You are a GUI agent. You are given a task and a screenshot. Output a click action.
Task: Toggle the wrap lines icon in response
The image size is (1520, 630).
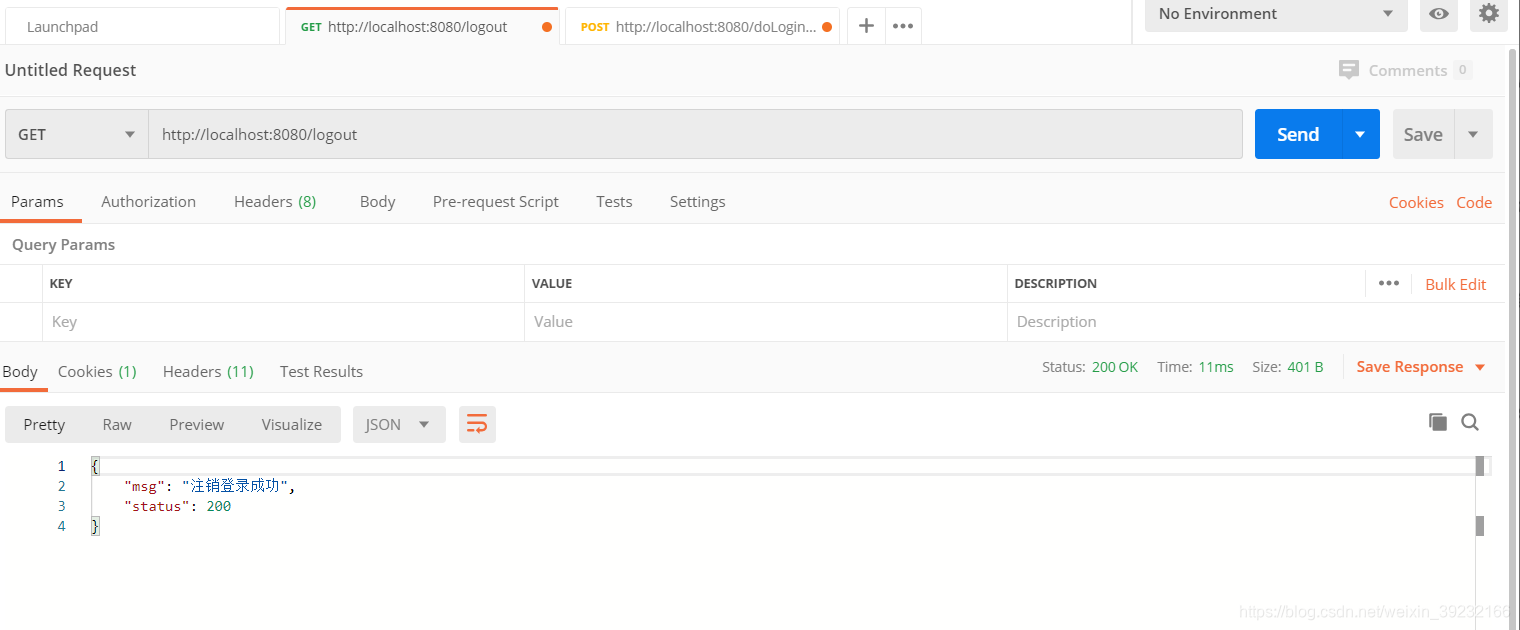point(477,424)
